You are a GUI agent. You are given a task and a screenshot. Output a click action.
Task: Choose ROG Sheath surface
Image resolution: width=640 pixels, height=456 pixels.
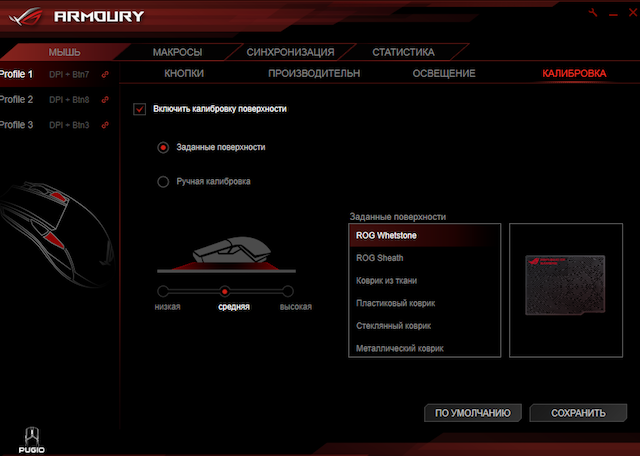(x=424, y=258)
